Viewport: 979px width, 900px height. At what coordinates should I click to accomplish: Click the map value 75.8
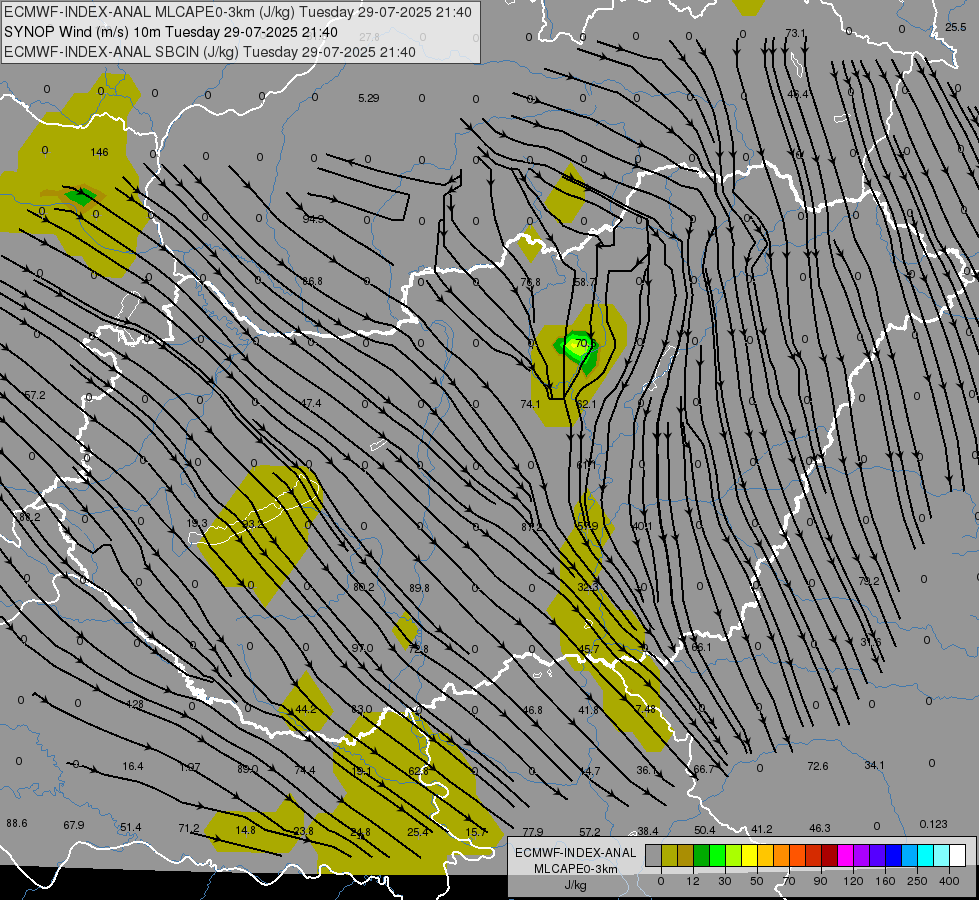pos(530,282)
